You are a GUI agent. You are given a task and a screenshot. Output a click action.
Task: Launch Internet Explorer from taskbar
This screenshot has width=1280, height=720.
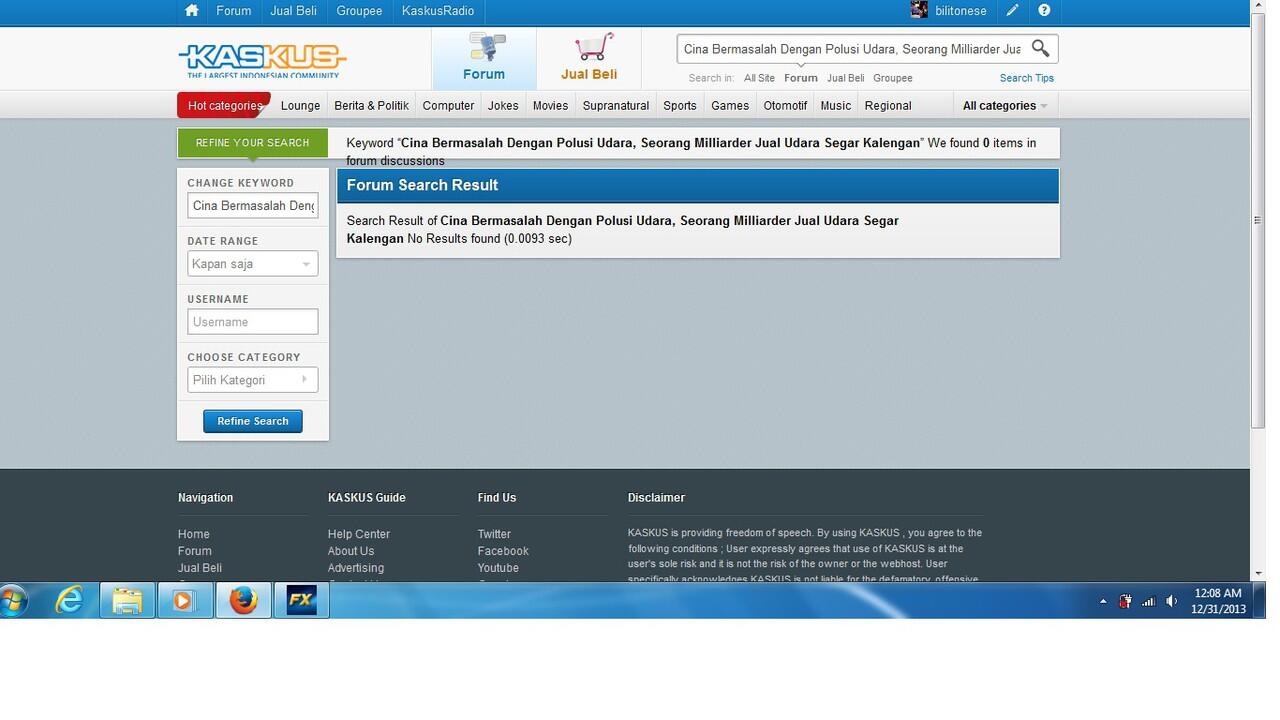(69, 601)
